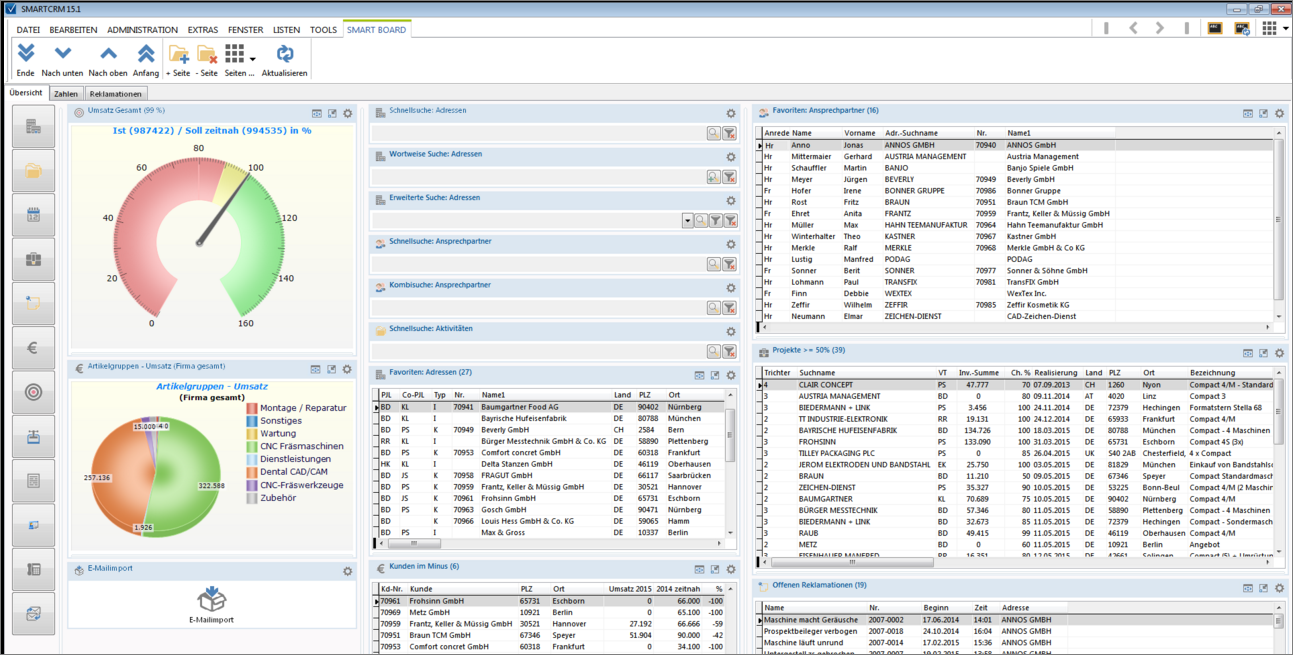Toggle the filter icon in Erweiterte Suche: Adressen
Image resolution: width=1293 pixels, height=655 pixels.
click(716, 219)
